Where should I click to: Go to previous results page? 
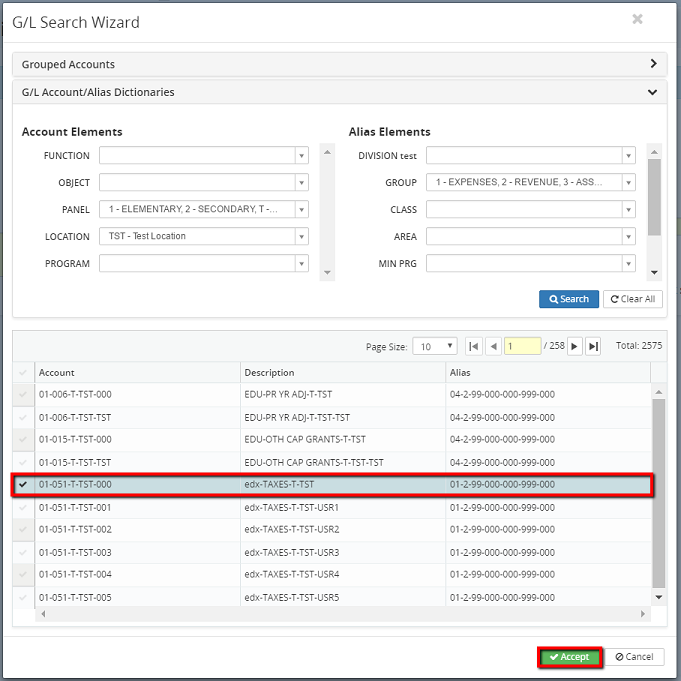[x=493, y=346]
